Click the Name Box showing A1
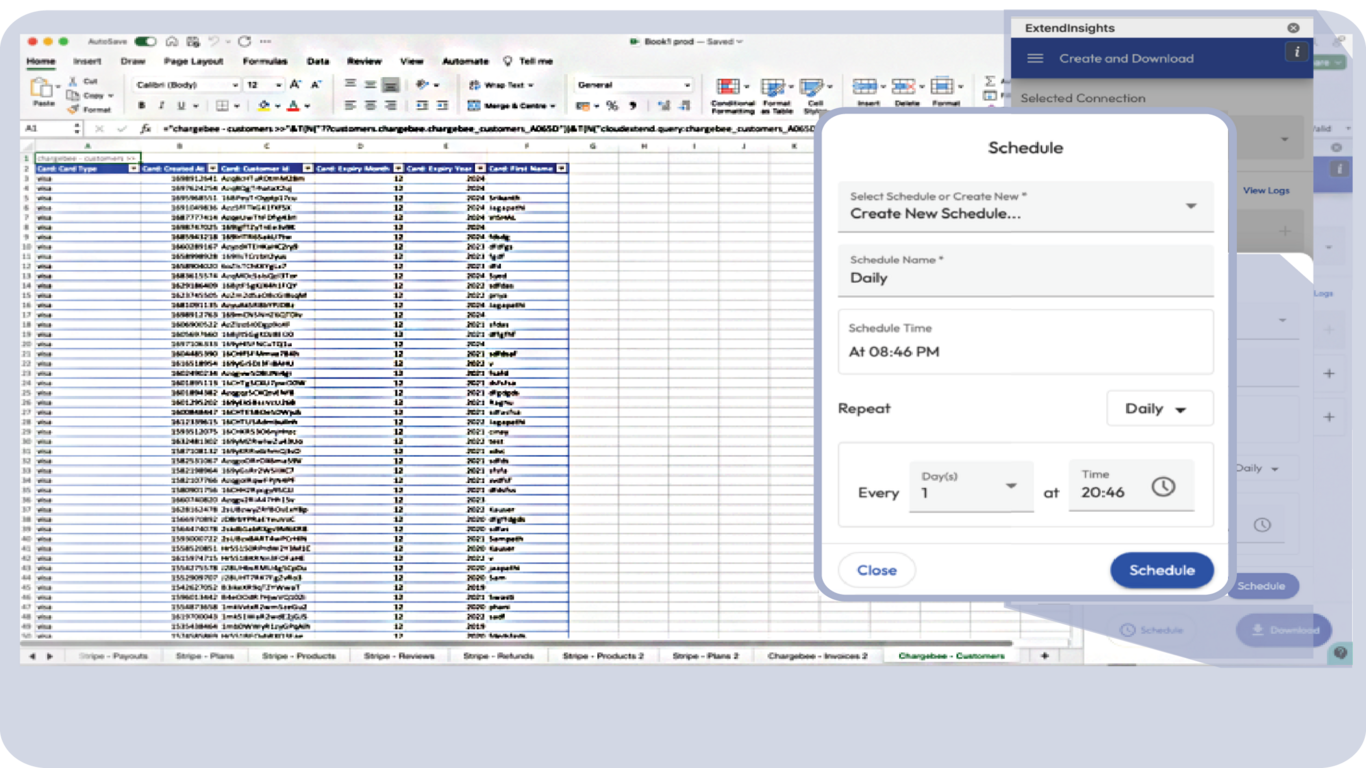Viewport: 1366px width, 768px height. (x=50, y=129)
